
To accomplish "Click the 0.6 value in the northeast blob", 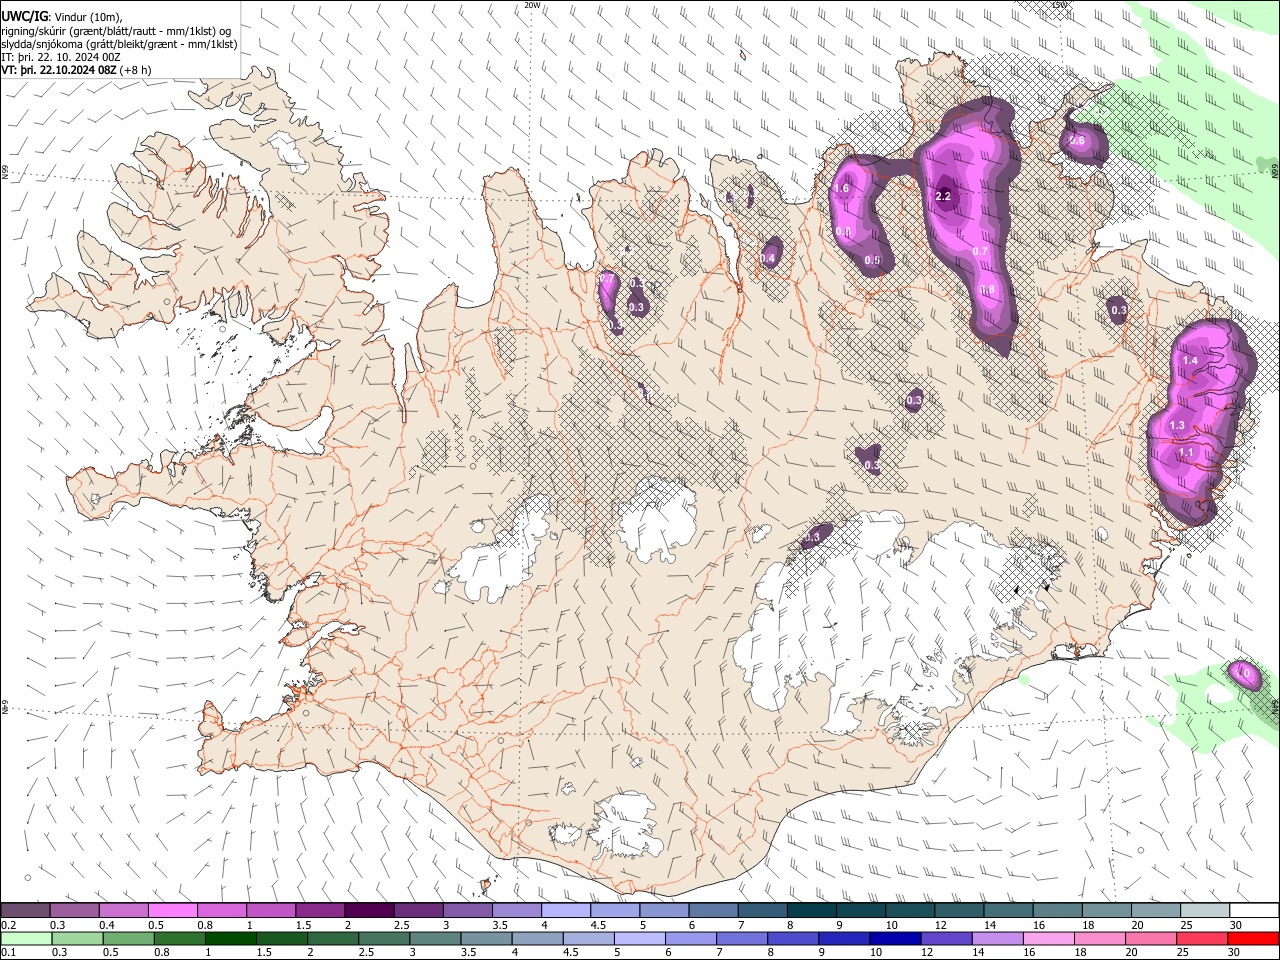I will [x=1077, y=141].
